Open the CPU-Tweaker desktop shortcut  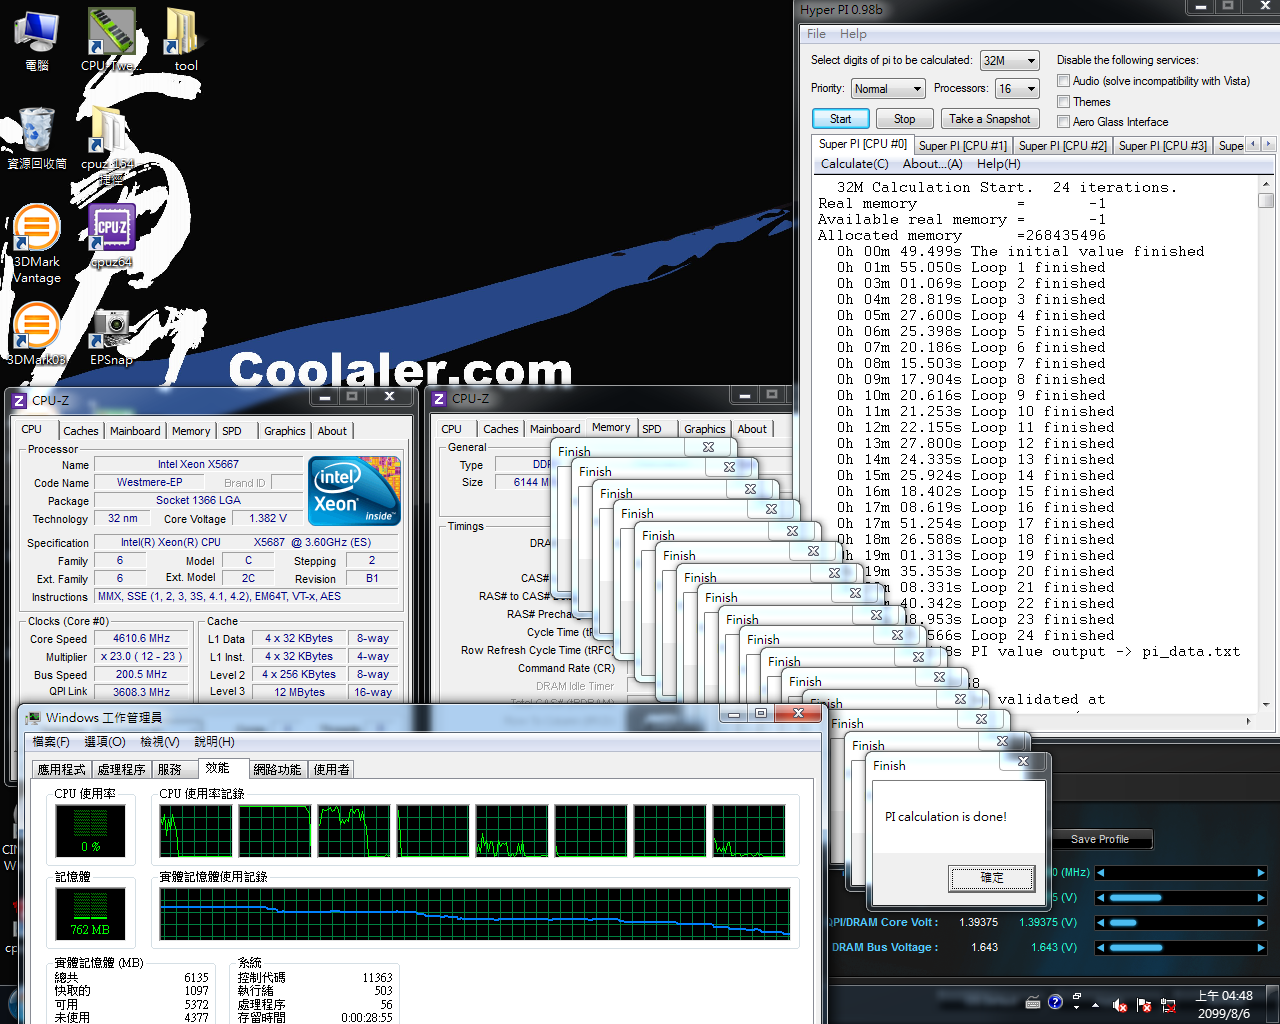coord(111,33)
